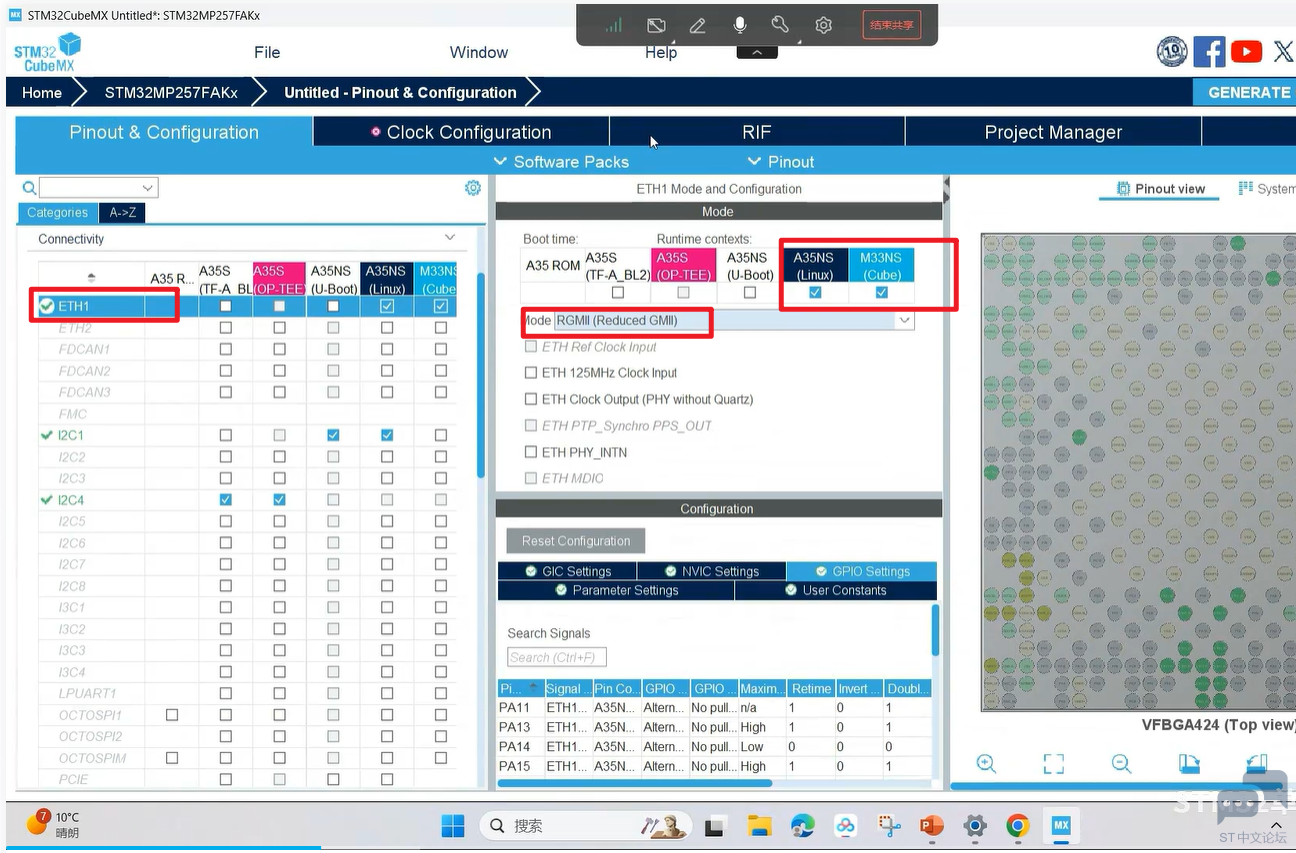The height and width of the screenshot is (853, 1296).
Task: Open the X social media icon
Action: [x=1283, y=52]
